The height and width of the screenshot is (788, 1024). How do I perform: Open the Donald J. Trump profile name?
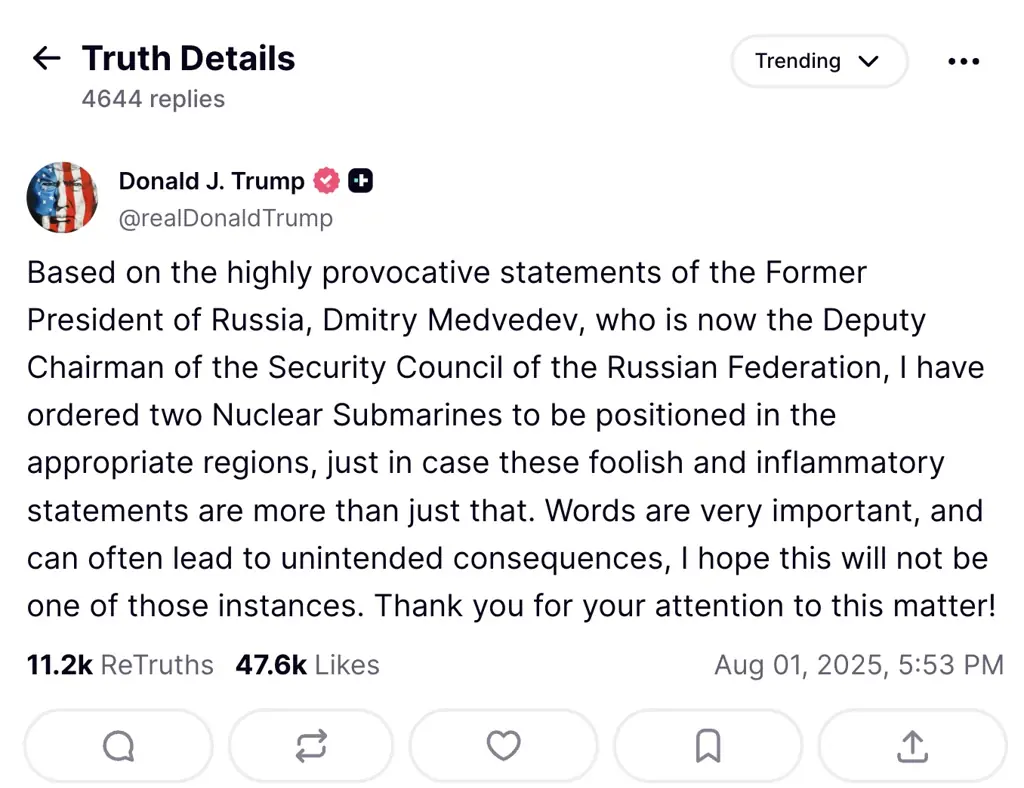click(x=211, y=181)
